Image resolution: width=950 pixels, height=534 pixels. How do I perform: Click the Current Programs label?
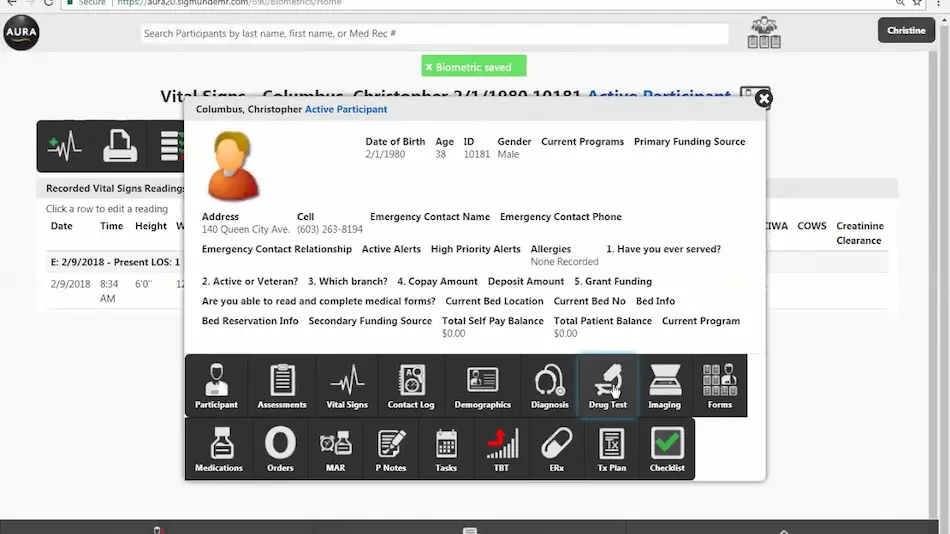tap(582, 141)
